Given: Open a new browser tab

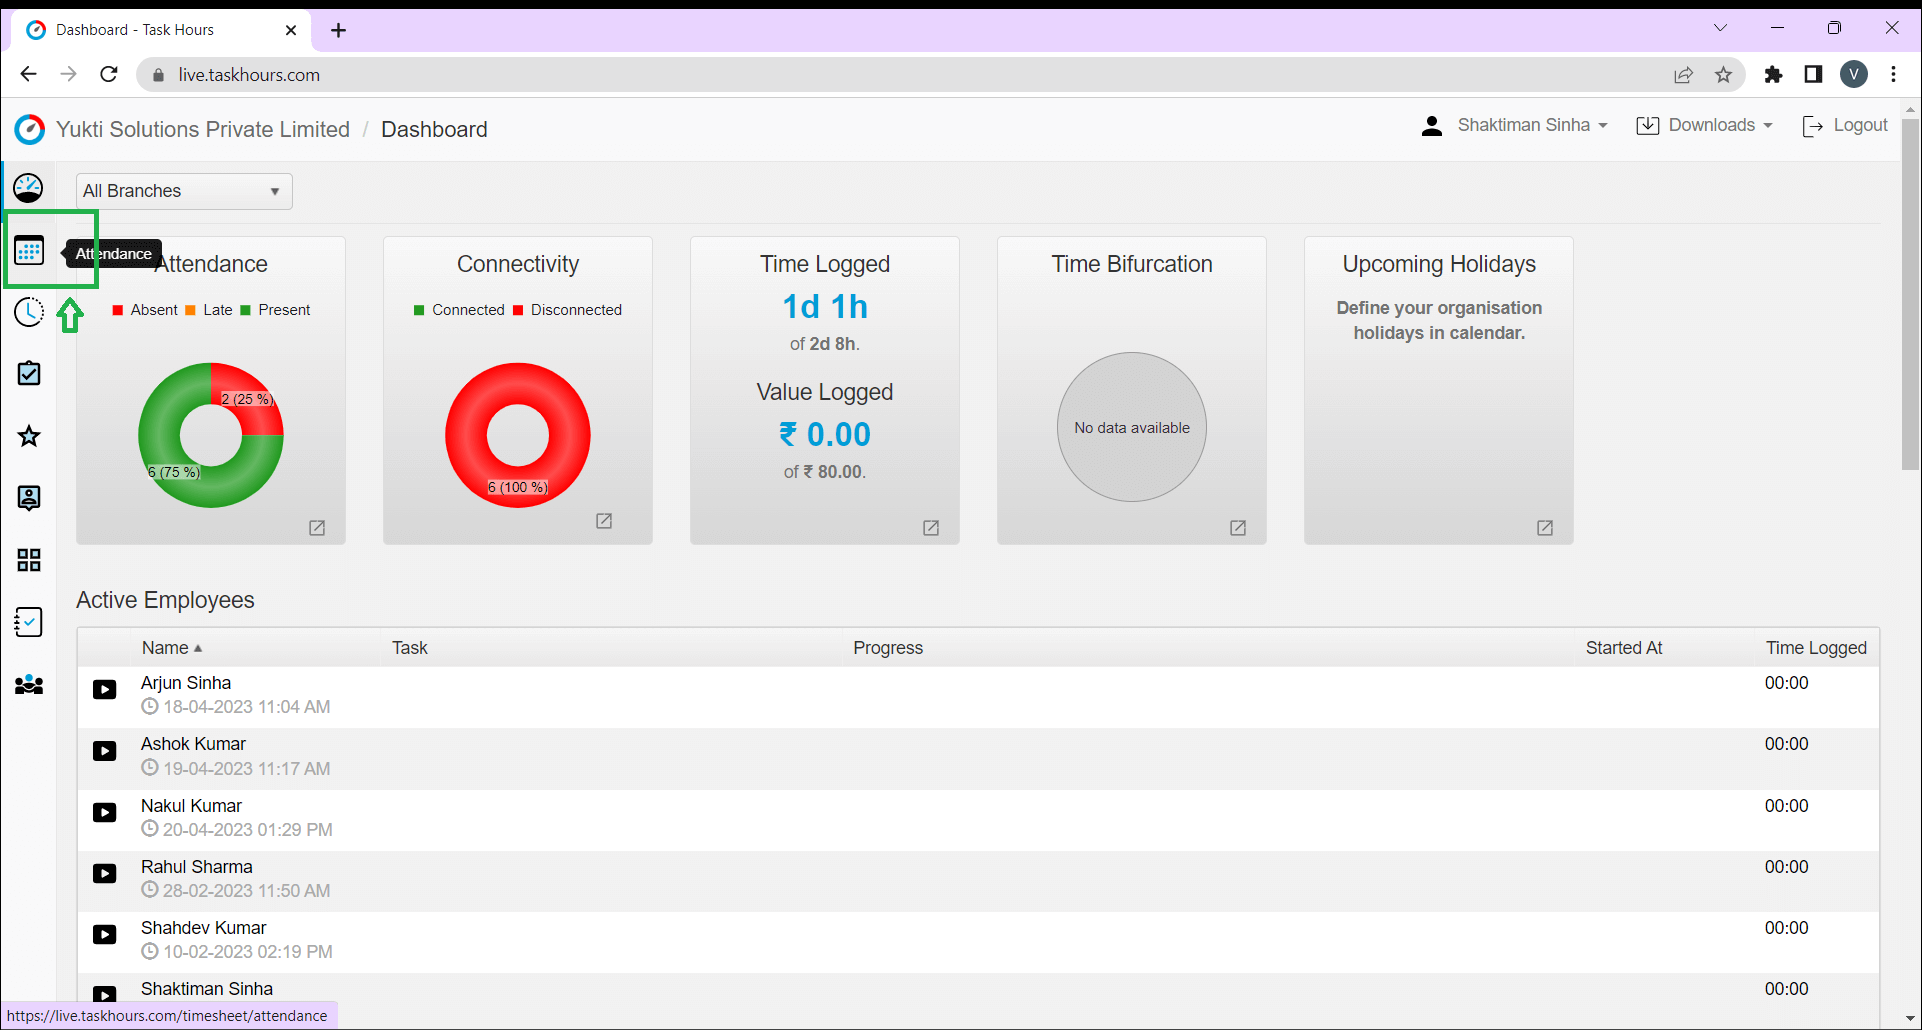Looking at the screenshot, I should coord(339,30).
